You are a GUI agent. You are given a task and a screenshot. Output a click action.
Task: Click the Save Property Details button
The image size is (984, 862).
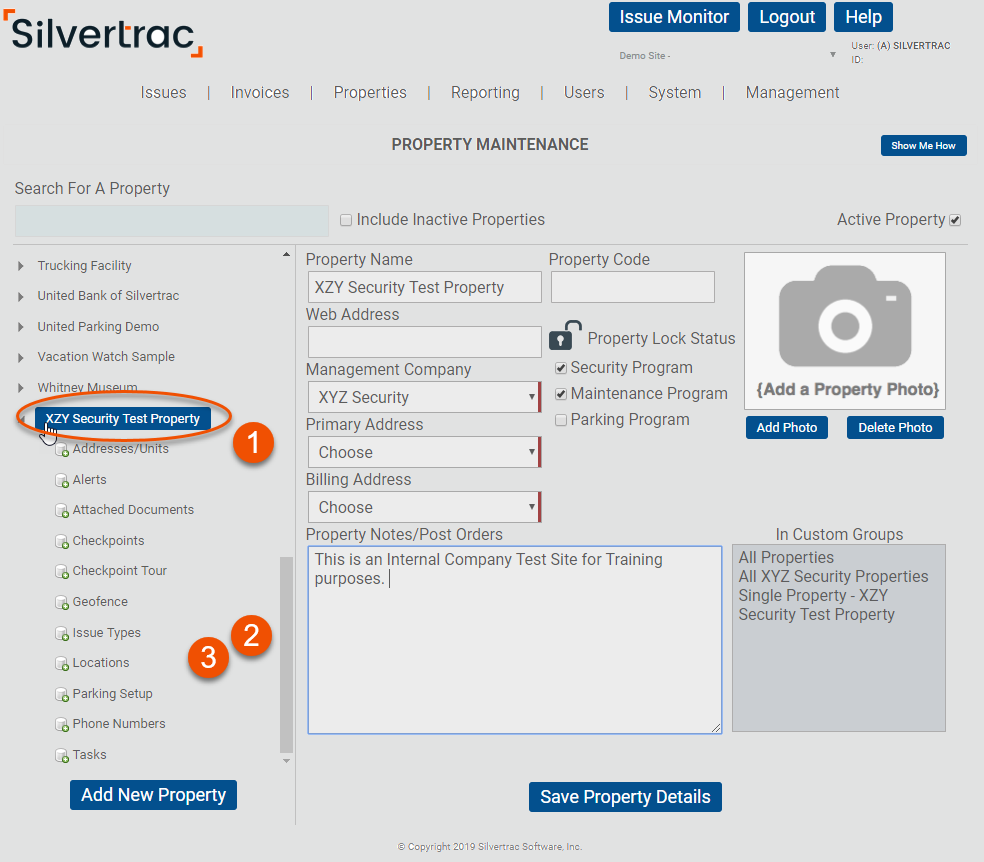[624, 797]
